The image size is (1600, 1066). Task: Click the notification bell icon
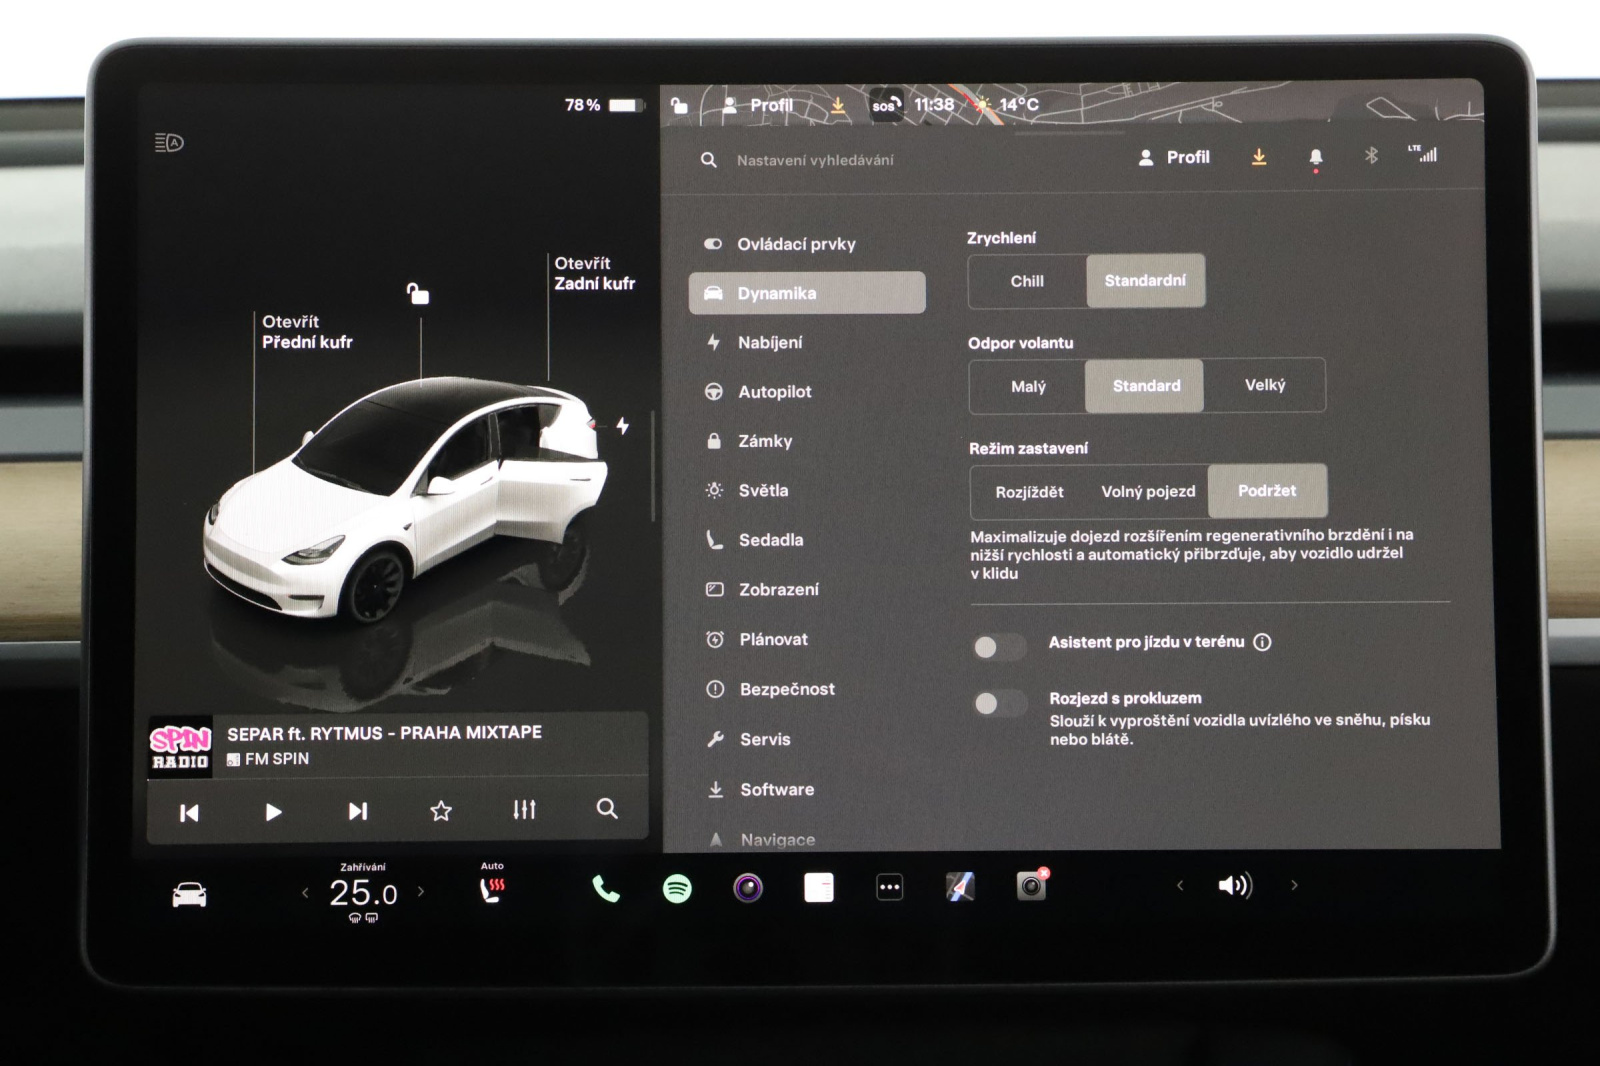(x=1315, y=157)
